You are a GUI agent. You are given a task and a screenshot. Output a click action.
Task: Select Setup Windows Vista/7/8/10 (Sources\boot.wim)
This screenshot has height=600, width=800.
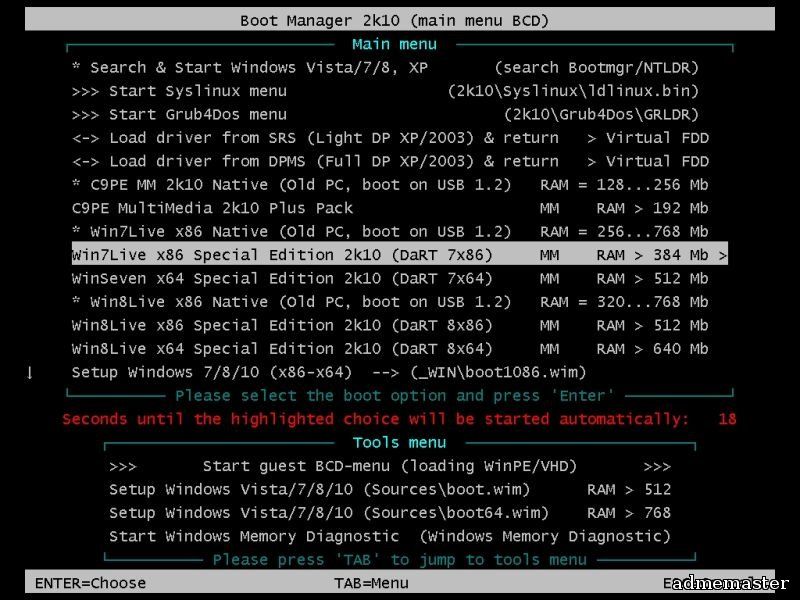coord(390,490)
